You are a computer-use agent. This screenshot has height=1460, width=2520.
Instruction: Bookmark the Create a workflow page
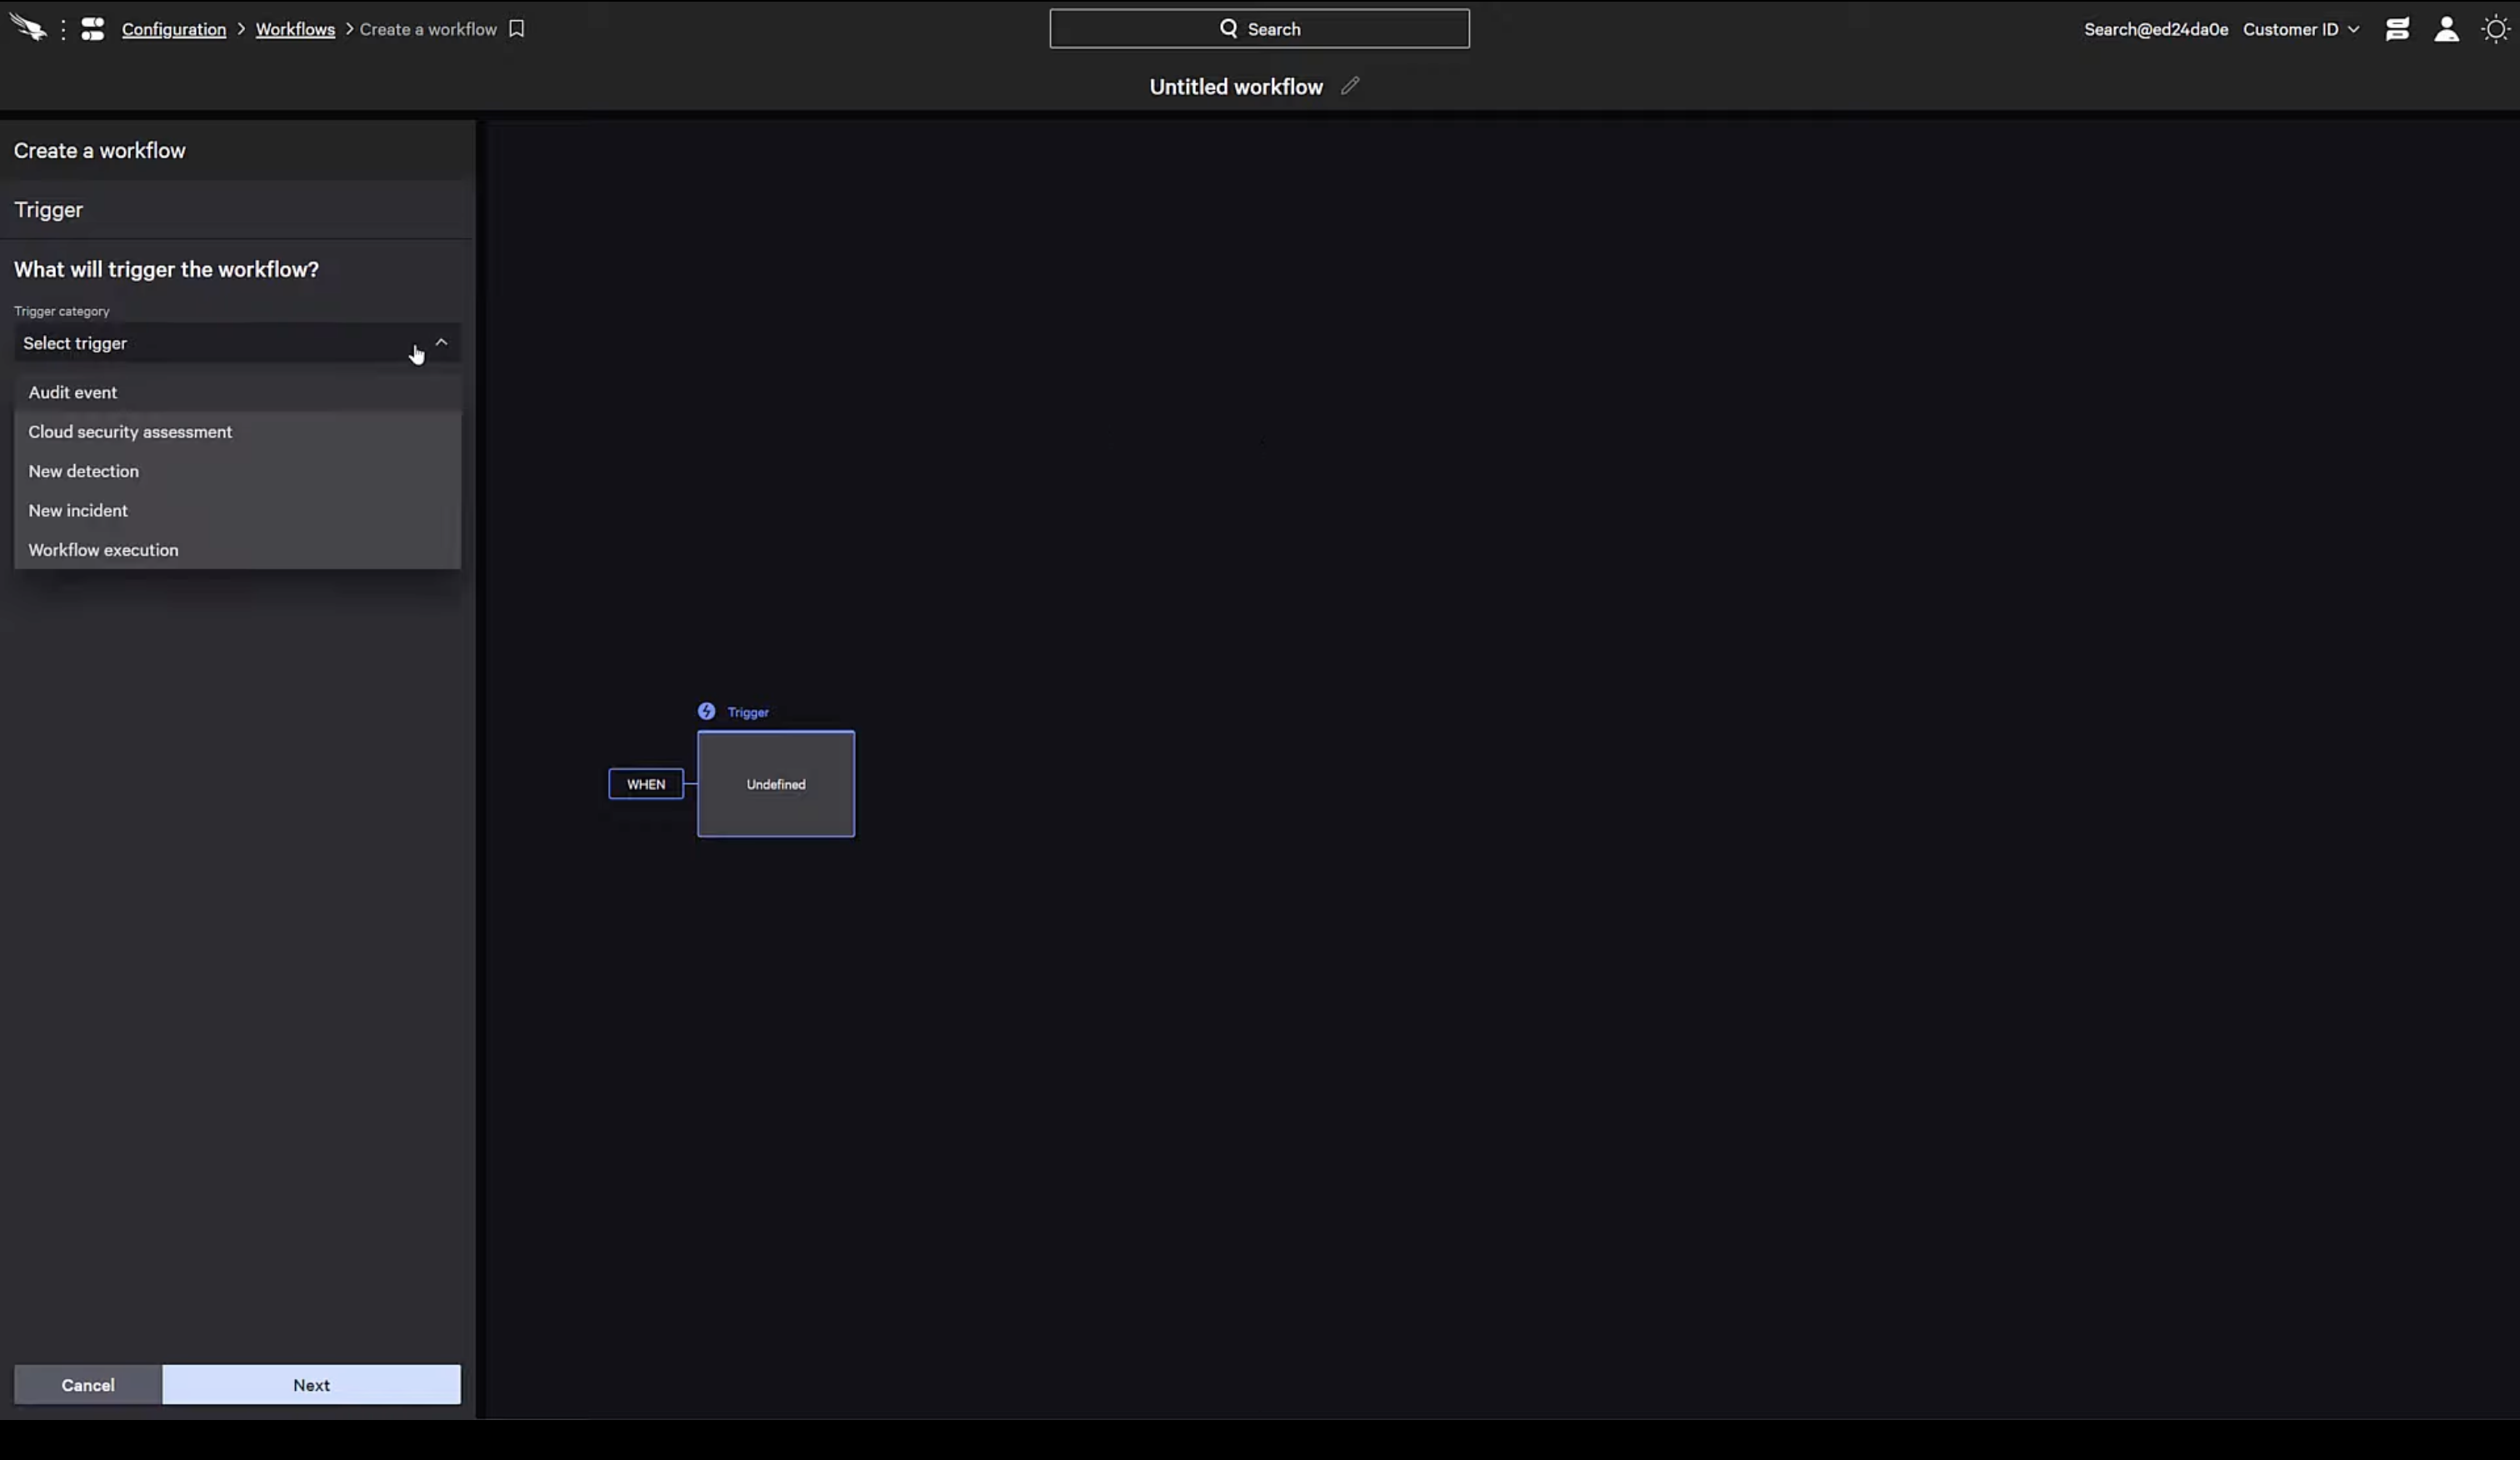pos(516,29)
